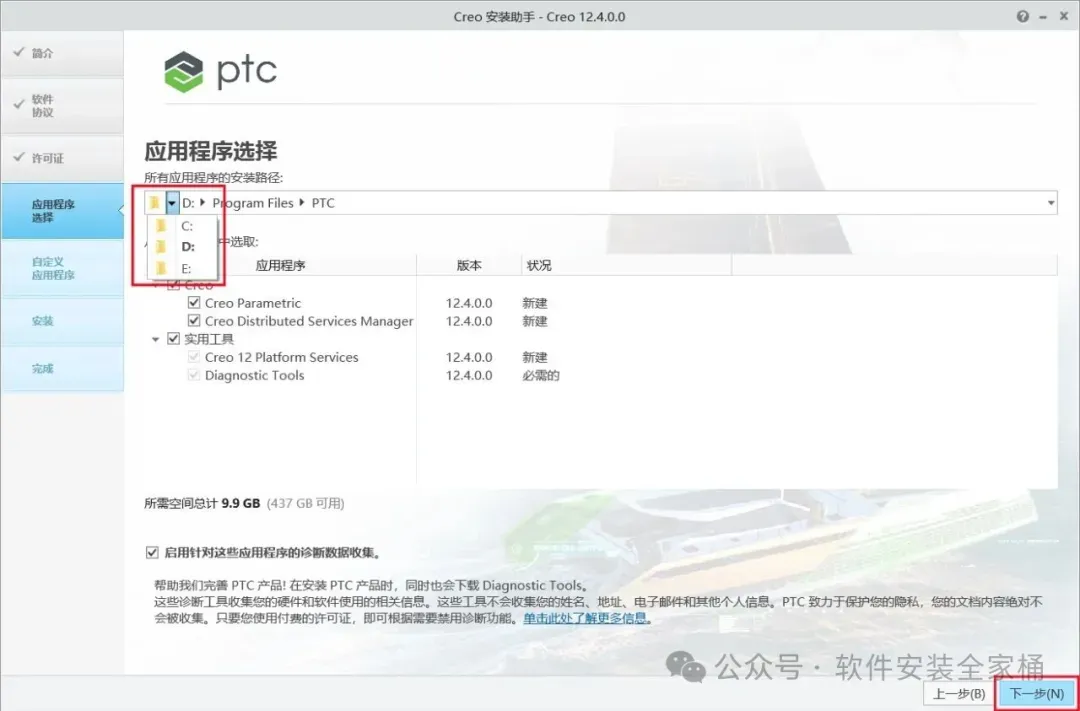This screenshot has height=711, width=1080.
Task: Select the E: drive folder icon
Action: pos(162,268)
